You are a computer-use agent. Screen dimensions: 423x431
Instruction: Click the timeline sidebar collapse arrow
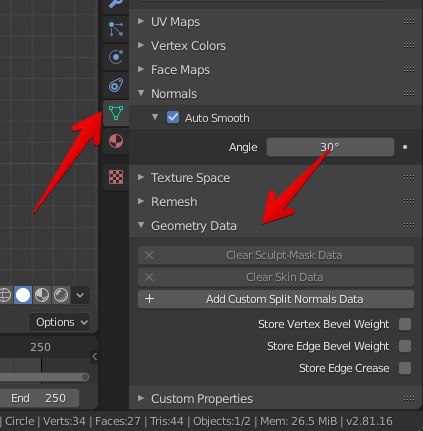[94, 357]
